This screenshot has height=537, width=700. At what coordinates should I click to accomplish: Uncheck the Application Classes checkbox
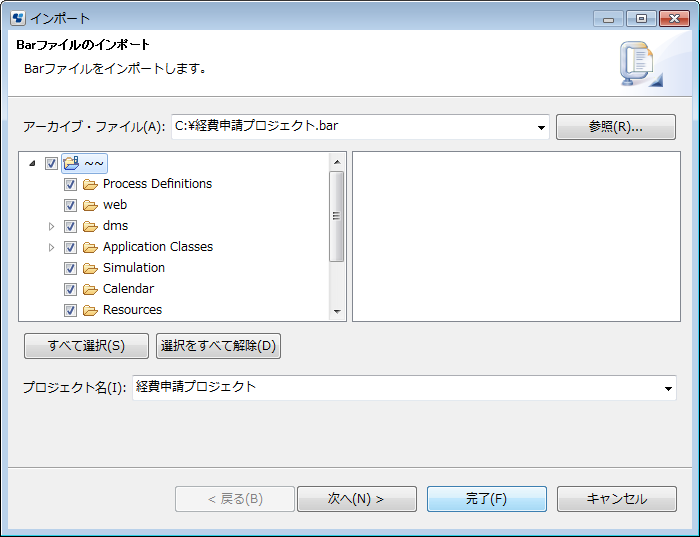pos(70,247)
